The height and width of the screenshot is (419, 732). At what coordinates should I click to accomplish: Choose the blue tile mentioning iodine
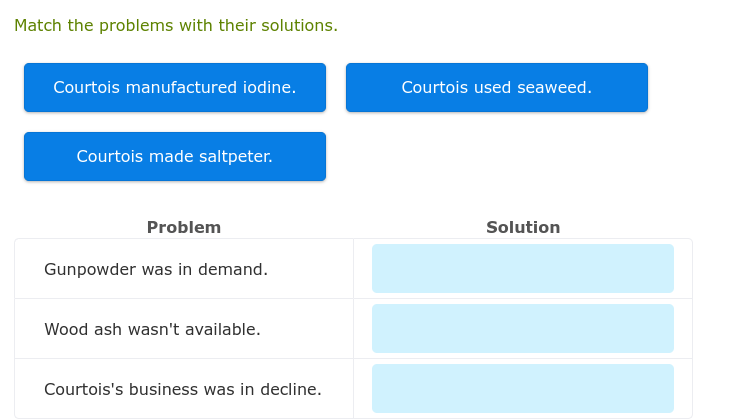175,88
